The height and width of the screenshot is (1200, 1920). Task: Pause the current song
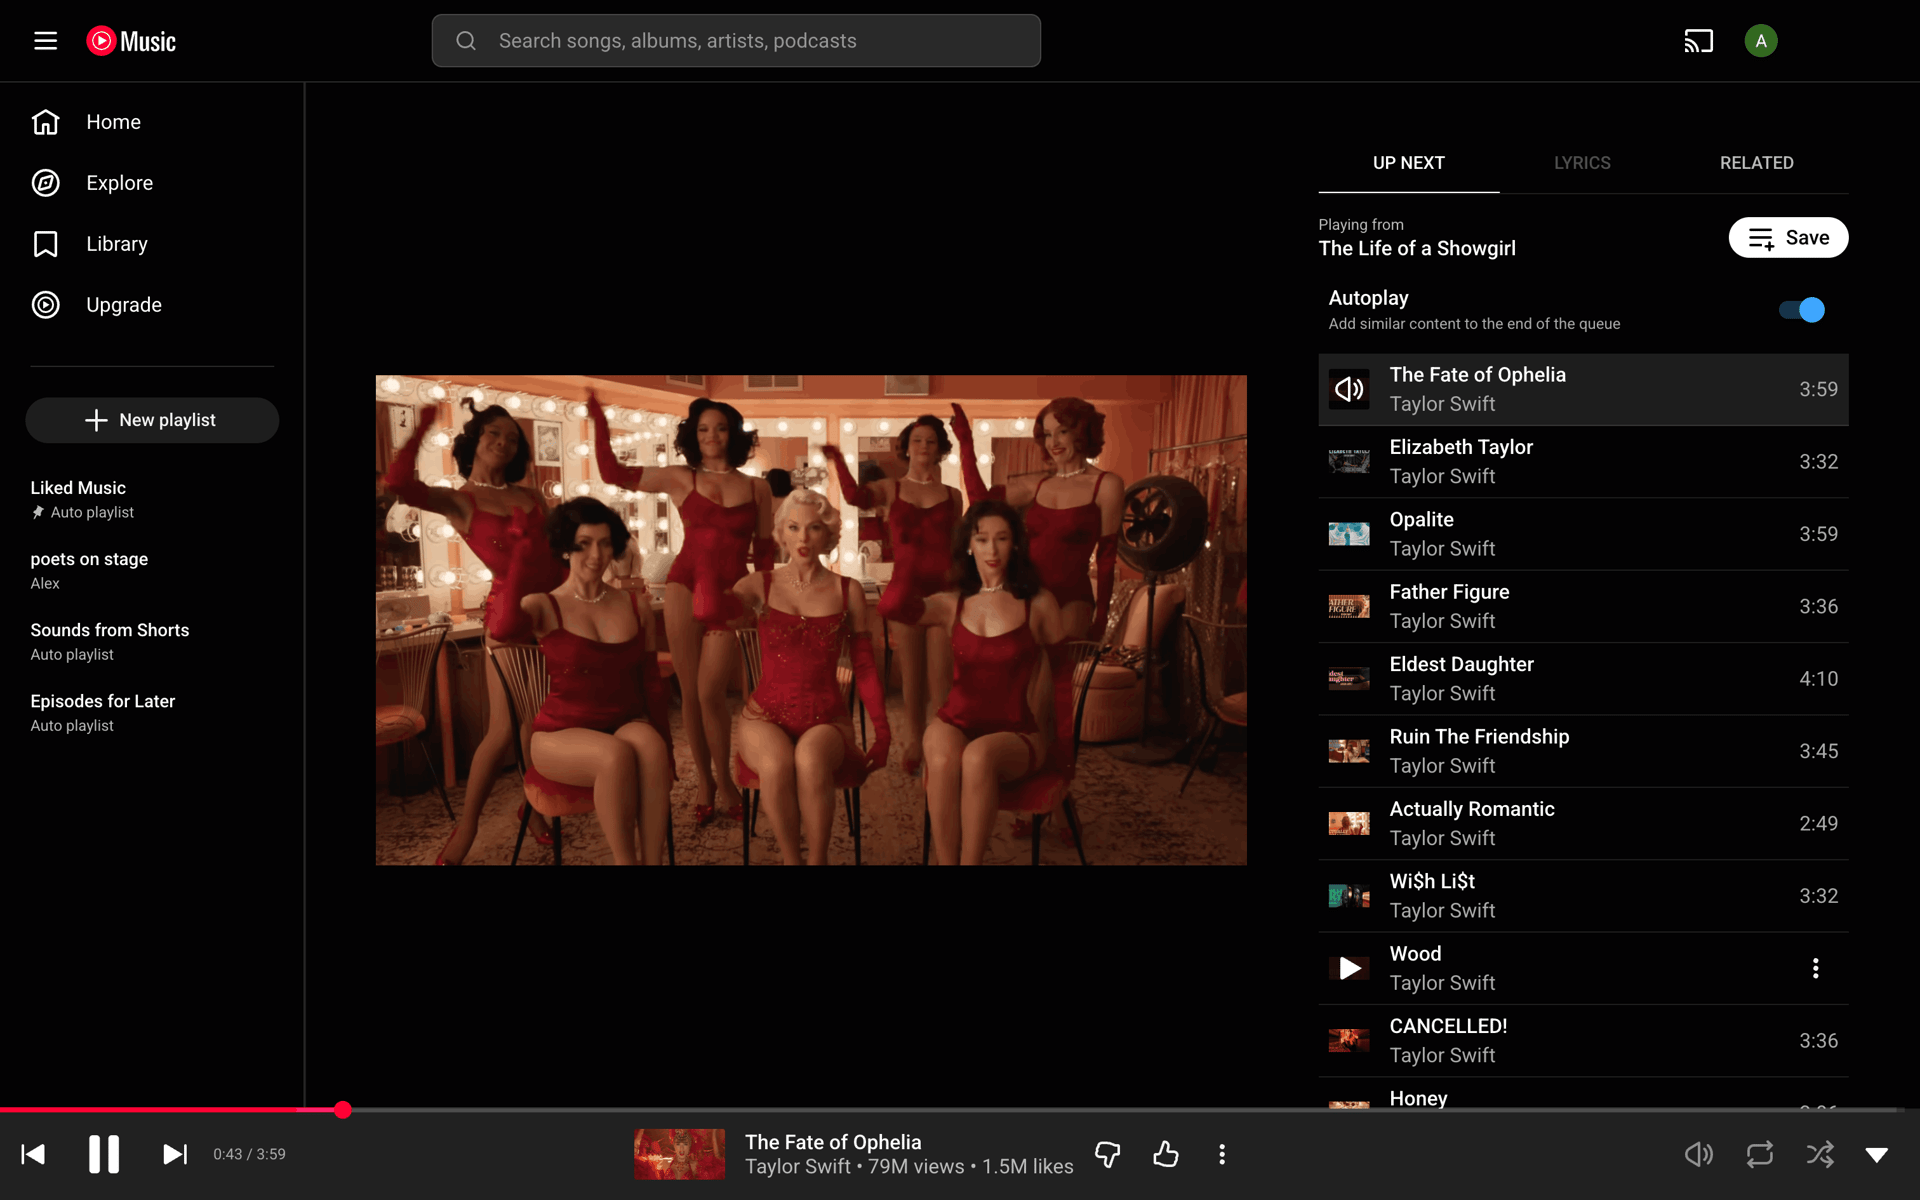pos(104,1155)
